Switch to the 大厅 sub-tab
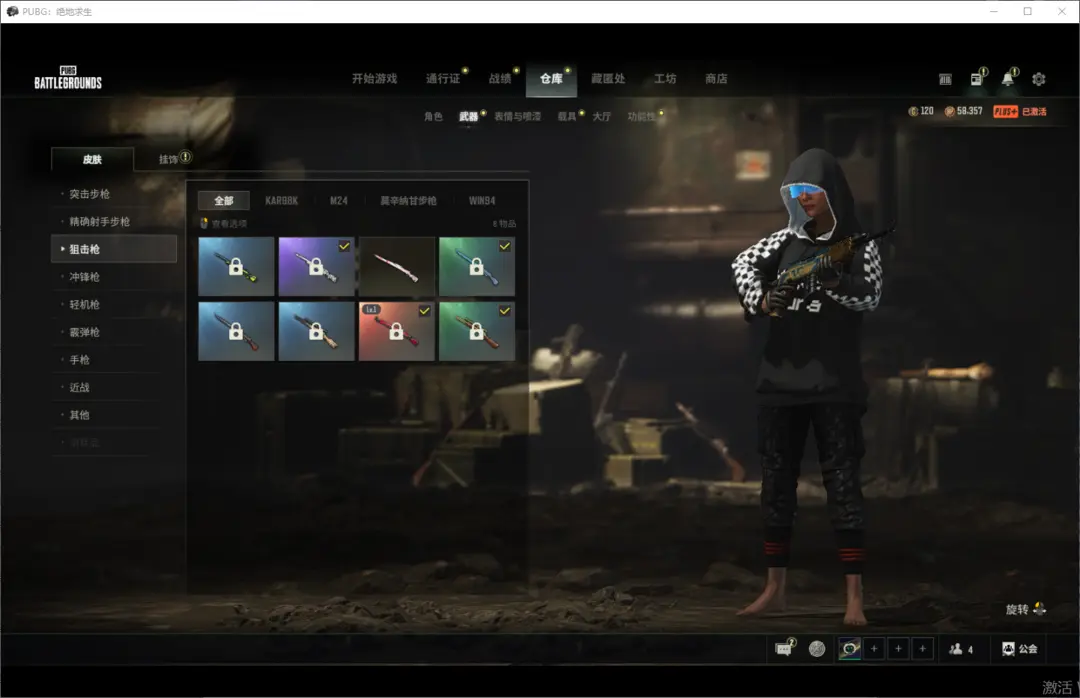1080x698 pixels. pos(602,116)
